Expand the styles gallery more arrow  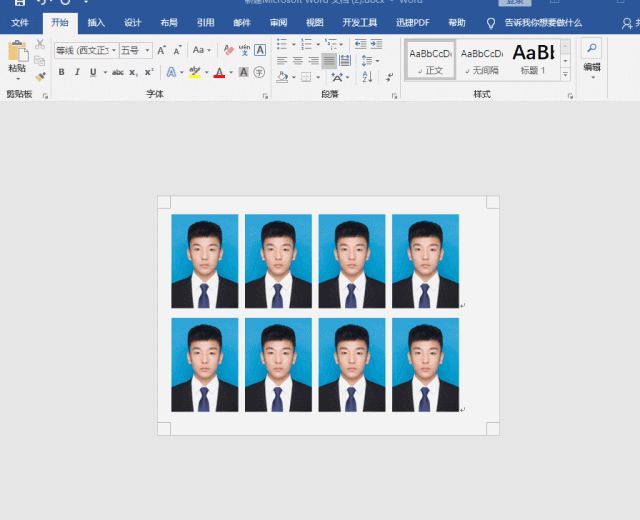[x=565, y=74]
